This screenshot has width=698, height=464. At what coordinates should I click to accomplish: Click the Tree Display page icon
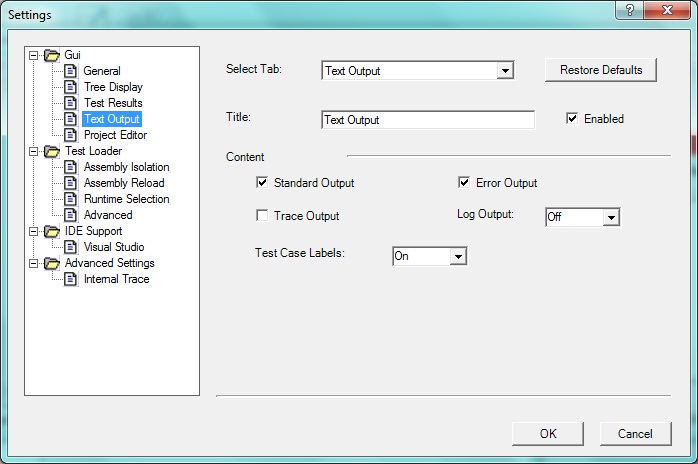[x=71, y=87]
